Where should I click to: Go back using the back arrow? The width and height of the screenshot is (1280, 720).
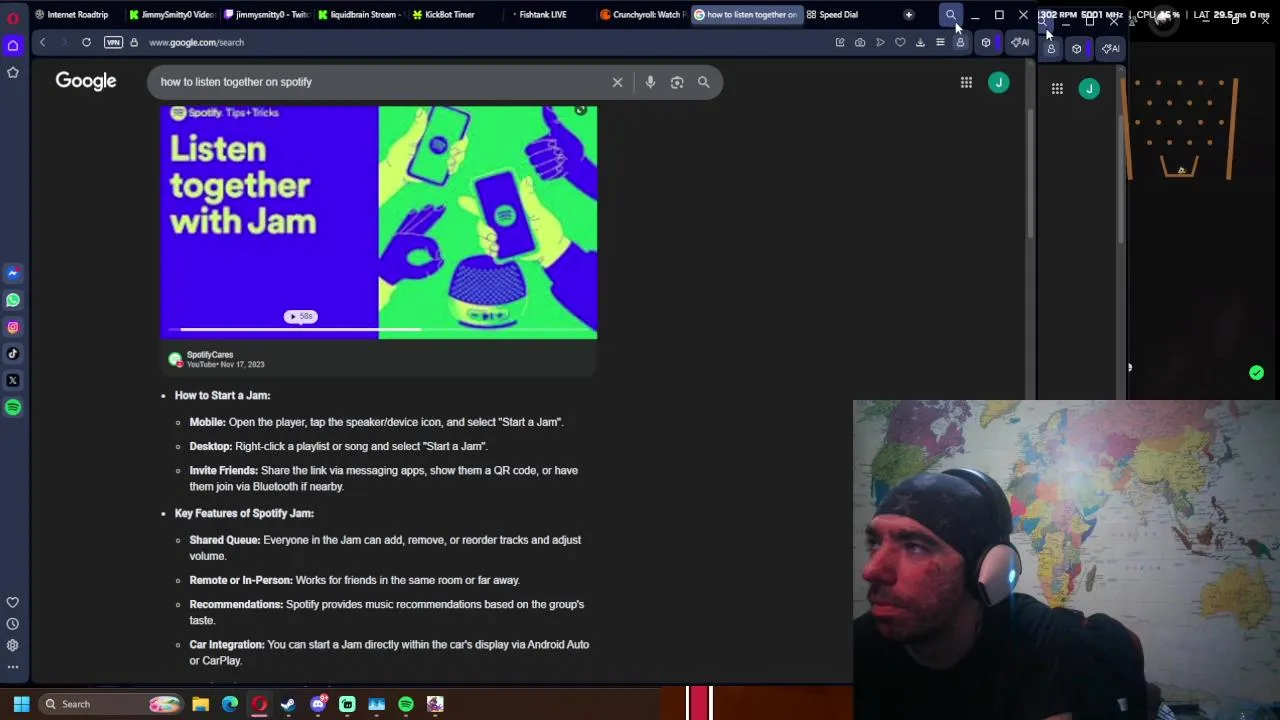click(42, 42)
